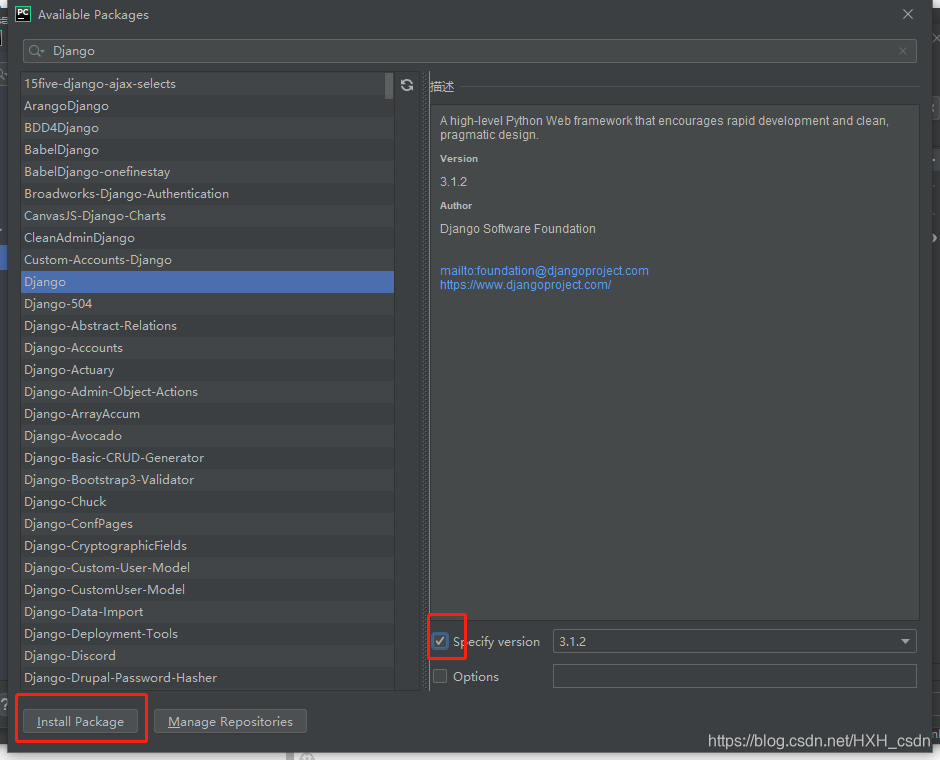Select the Django-Chuck package
940x760 pixels.
tap(207, 502)
